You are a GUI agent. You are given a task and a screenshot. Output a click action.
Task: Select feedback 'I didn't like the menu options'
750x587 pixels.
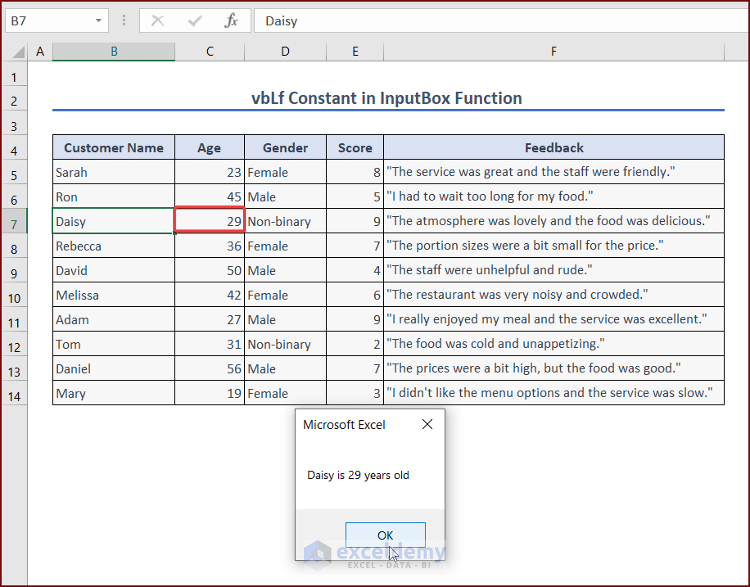click(x=554, y=393)
